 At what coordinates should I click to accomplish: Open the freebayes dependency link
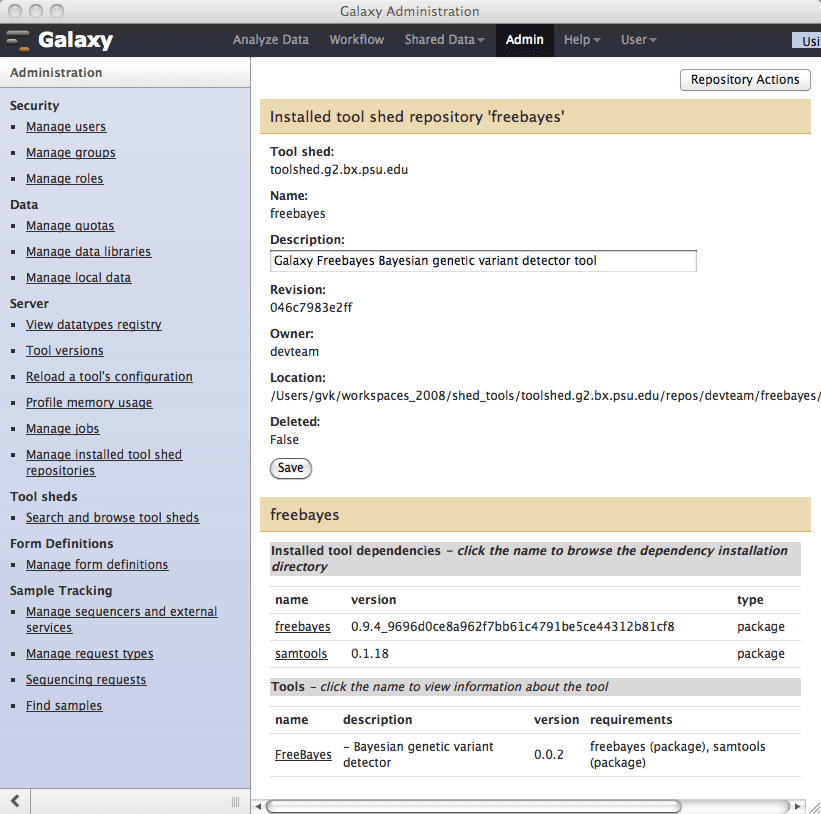tap(302, 627)
